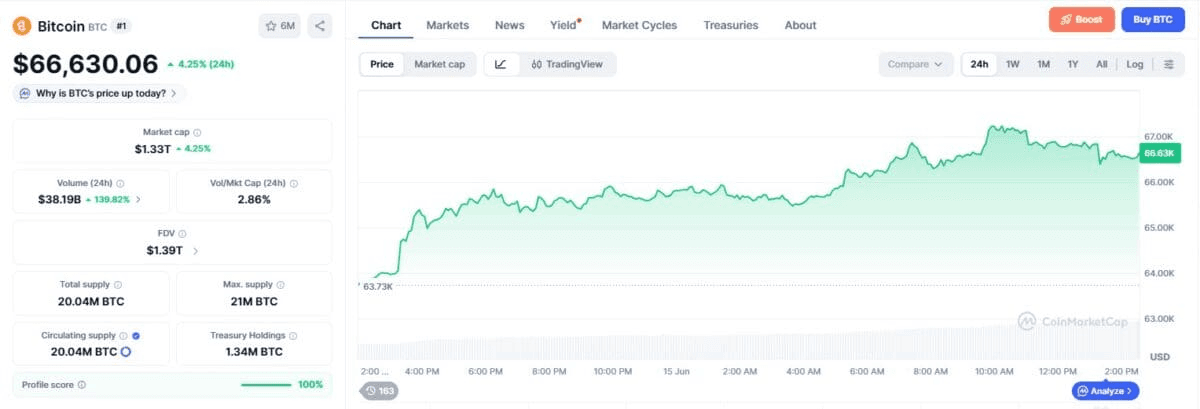Open Why is BTC's price up today
Image resolution: width=1200 pixels, height=409 pixels.
click(x=99, y=93)
